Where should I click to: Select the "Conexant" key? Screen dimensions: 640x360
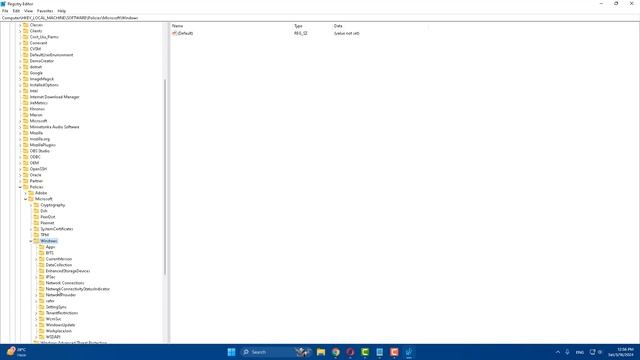pos(38,43)
